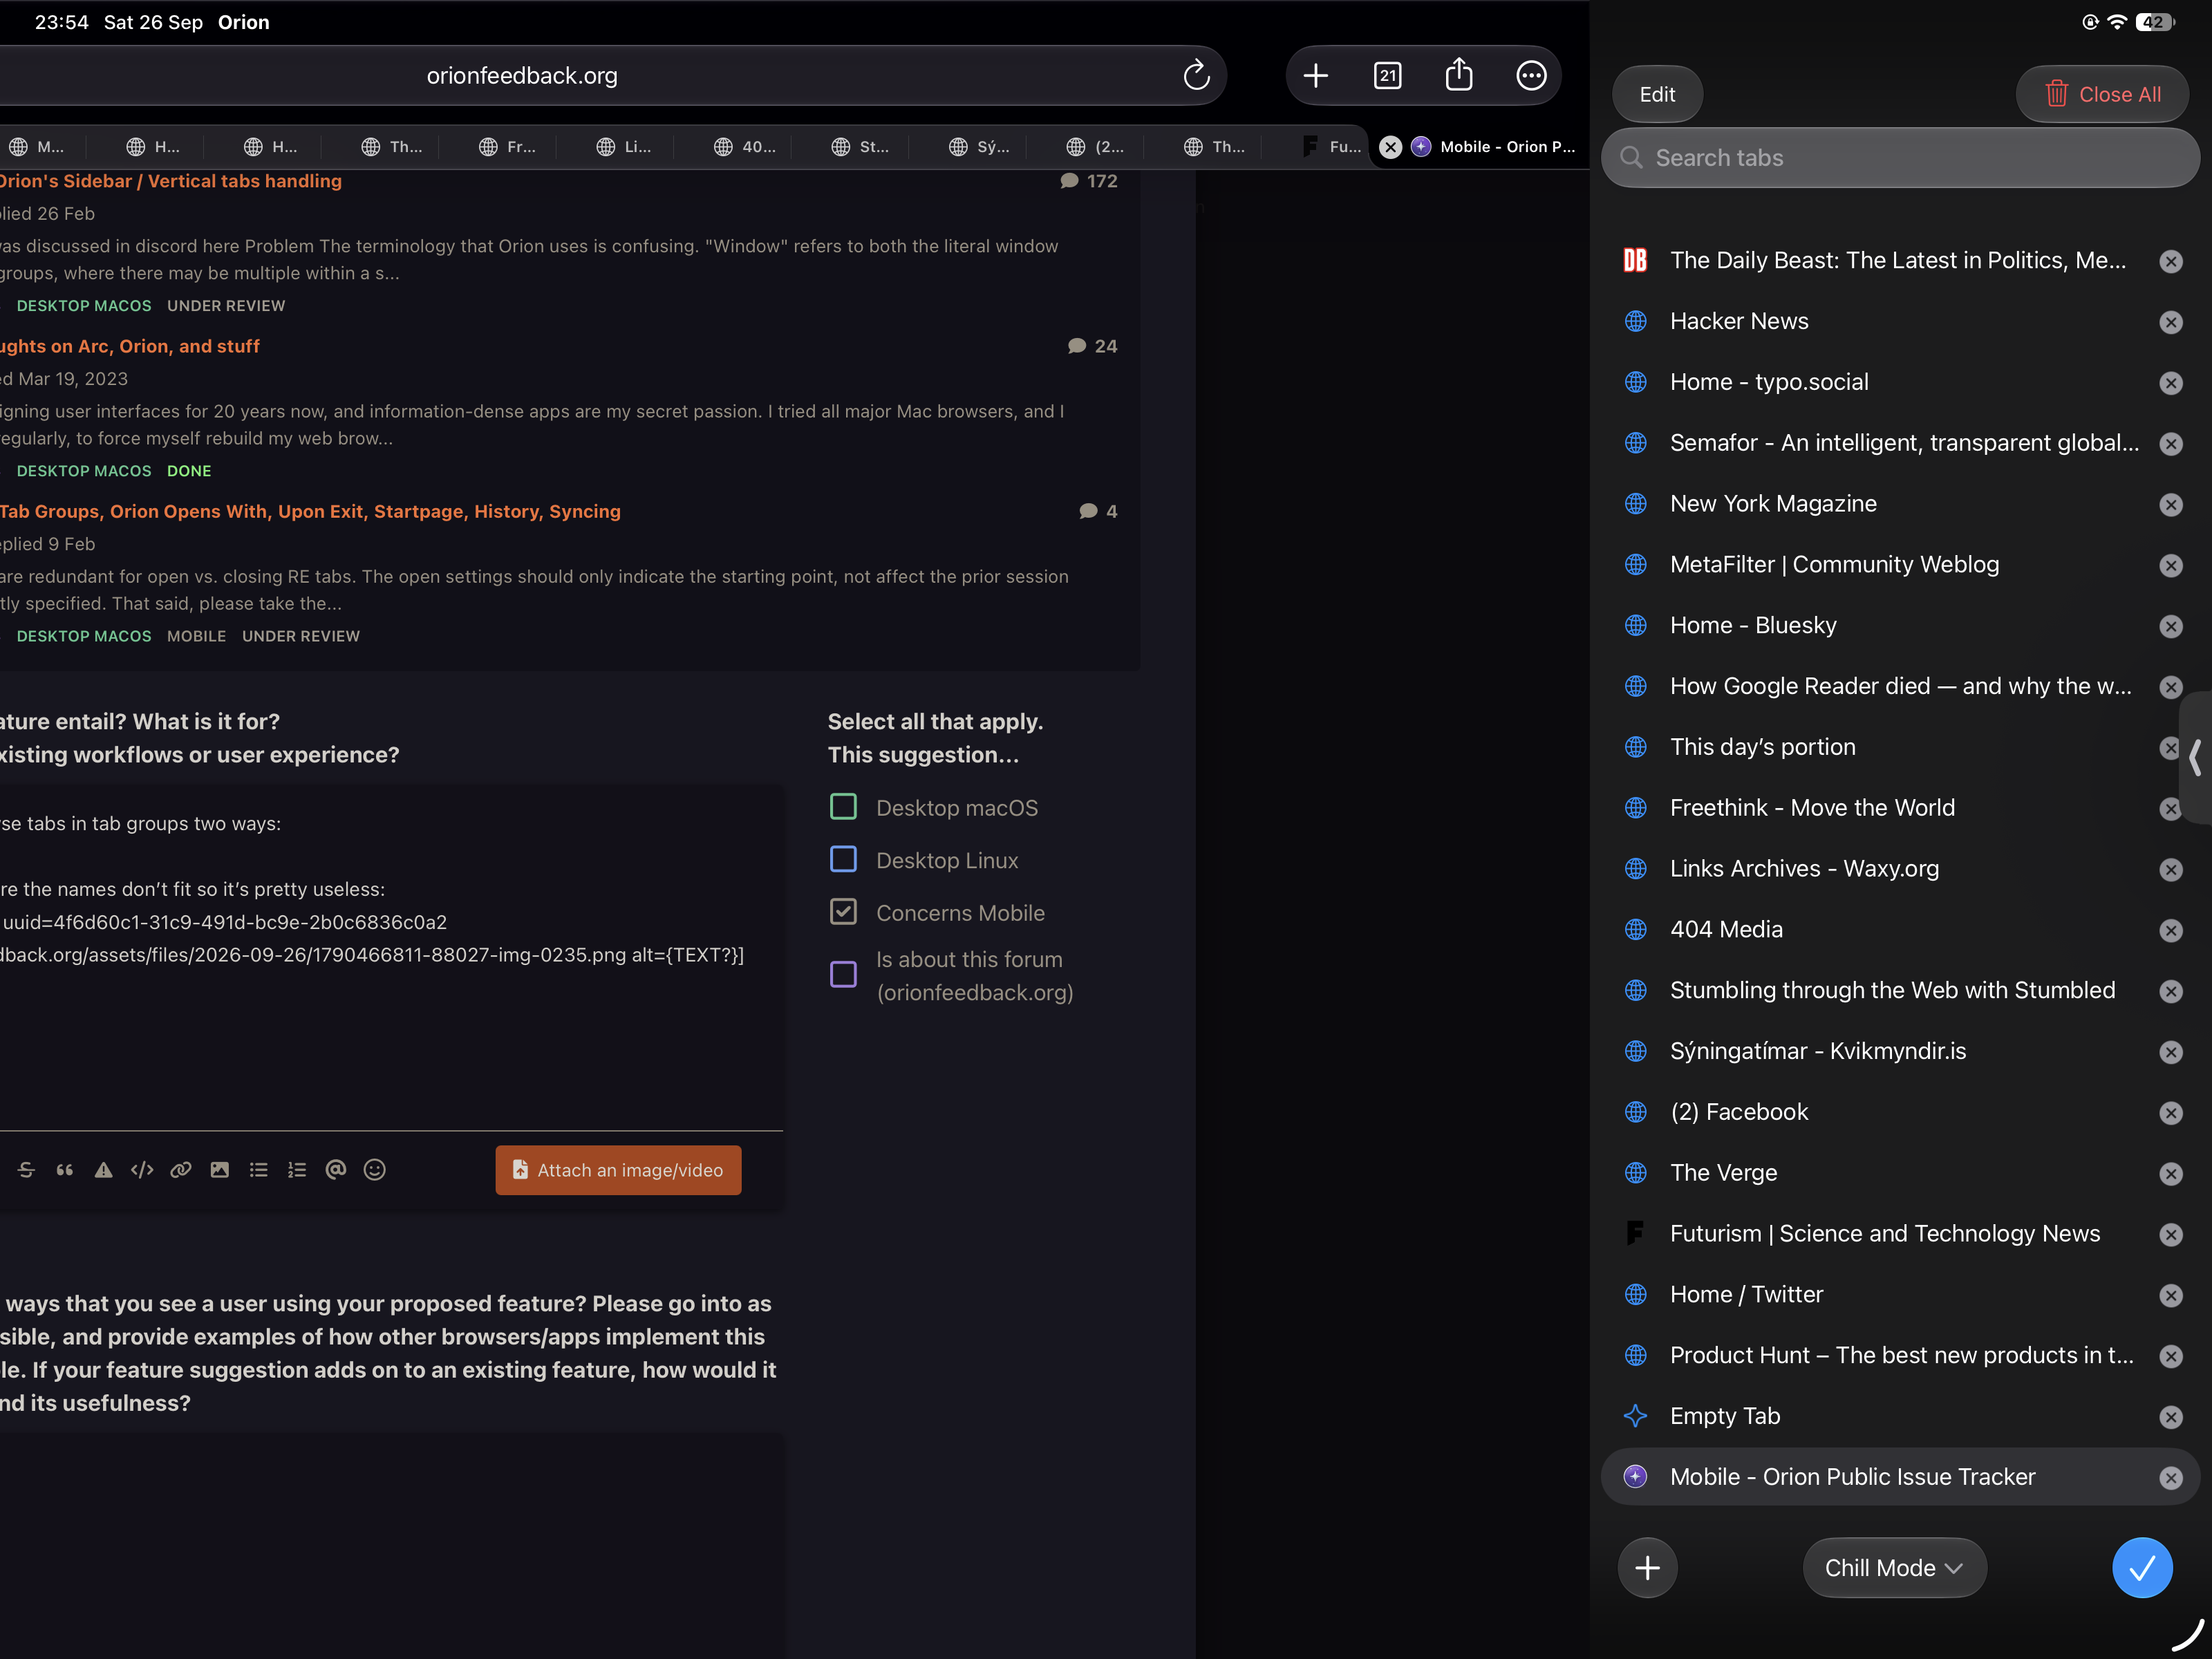The width and height of the screenshot is (2212, 1659).
Task: Open a new tab with the plus icon in the toolbar
Action: pyautogui.click(x=1316, y=76)
